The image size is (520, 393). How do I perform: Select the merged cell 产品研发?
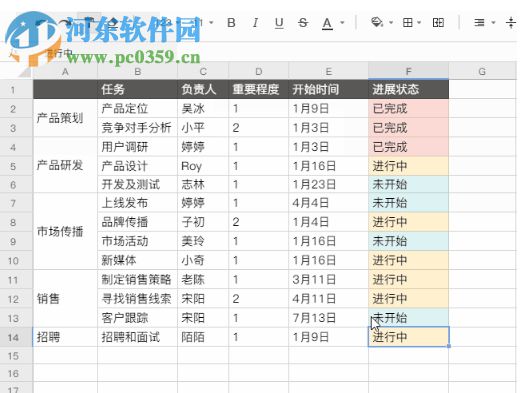tap(65, 165)
